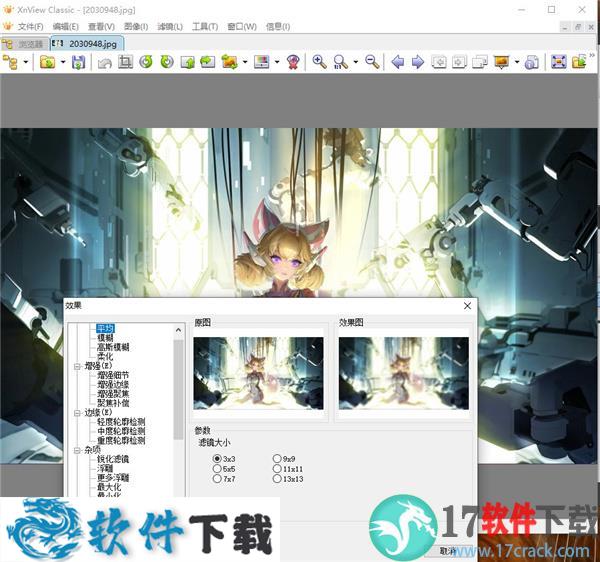Select the Crop tool icon
Screen dimensions: 600x562
[125, 62]
